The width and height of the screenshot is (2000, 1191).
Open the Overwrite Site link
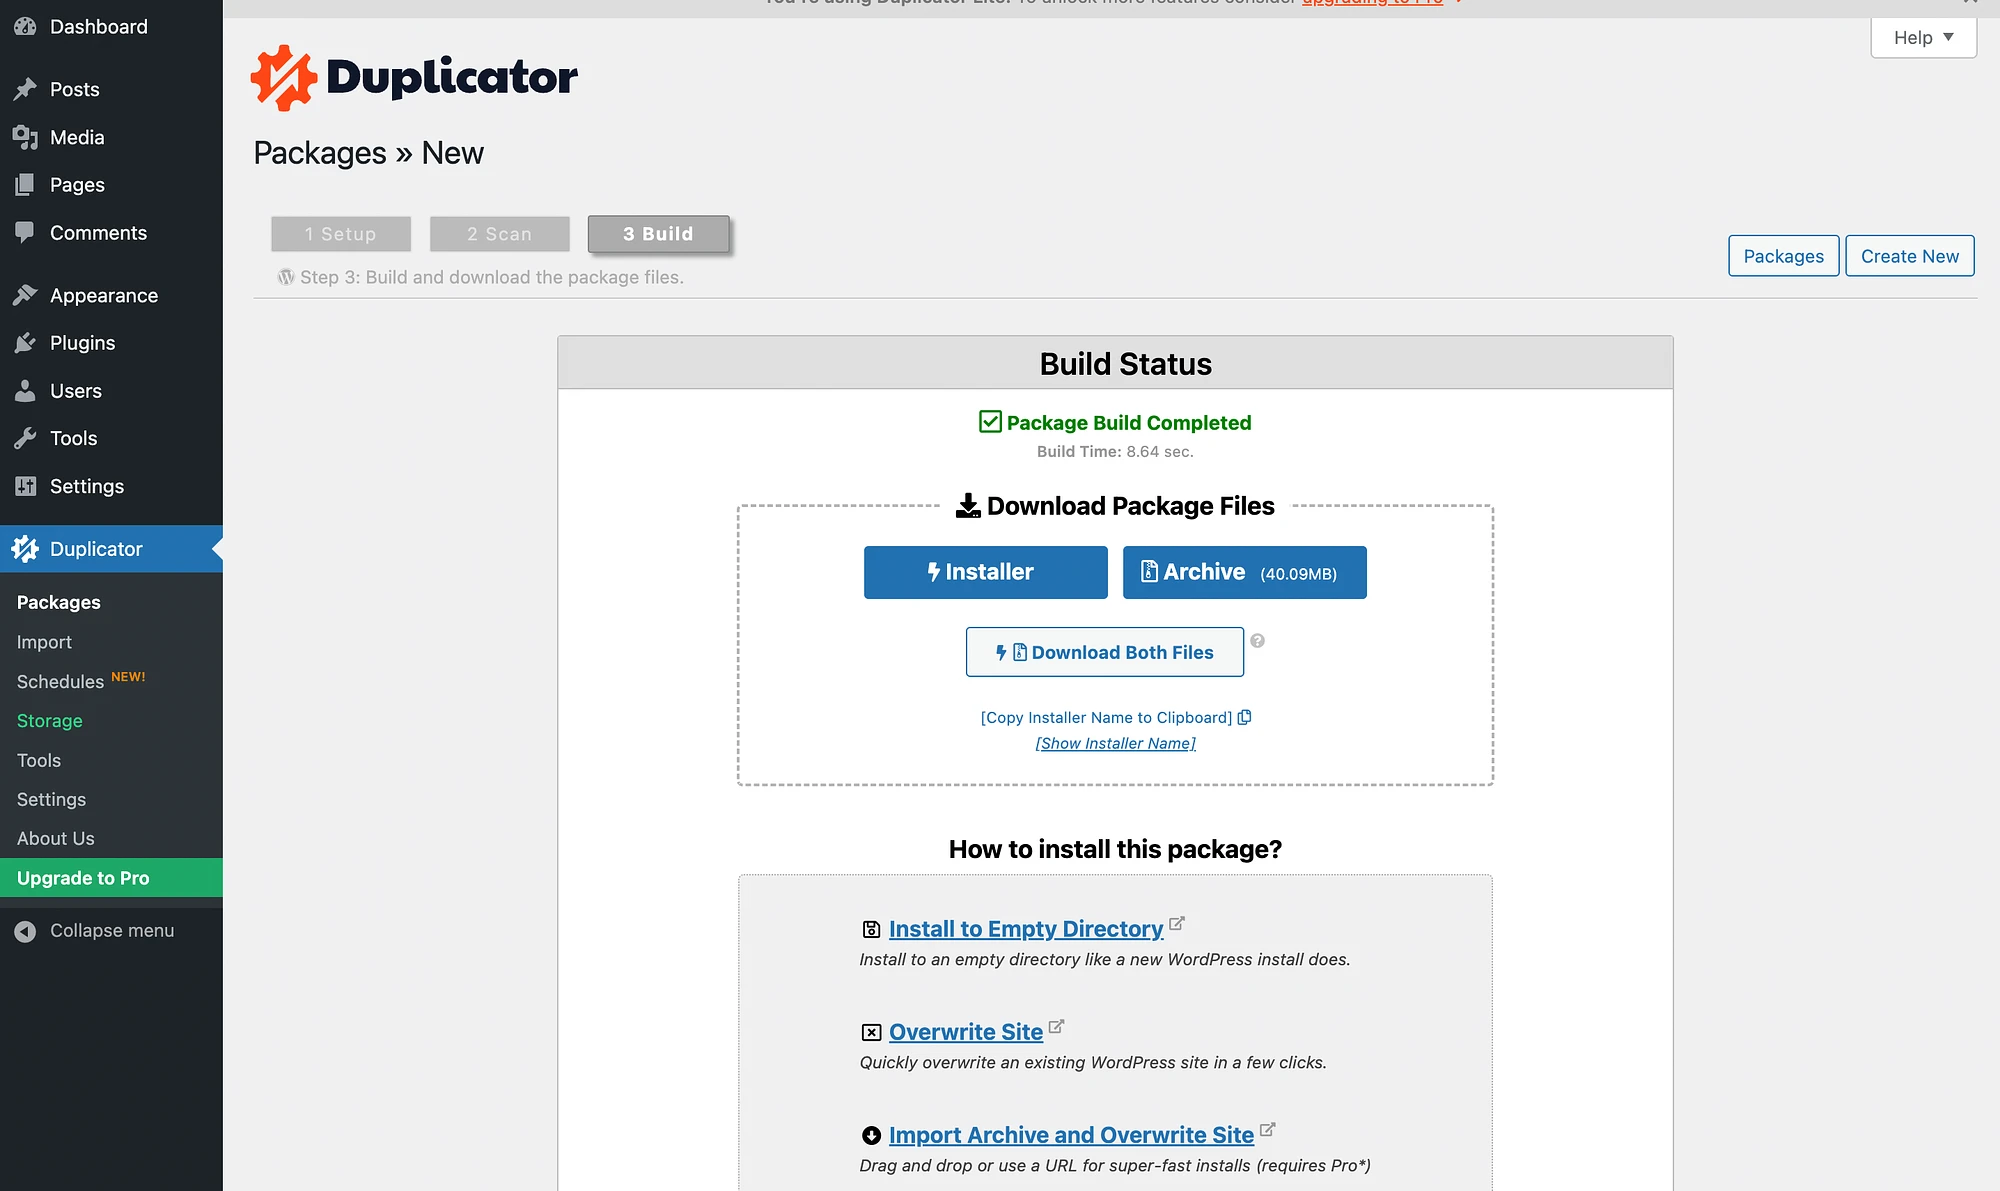[x=965, y=1029]
